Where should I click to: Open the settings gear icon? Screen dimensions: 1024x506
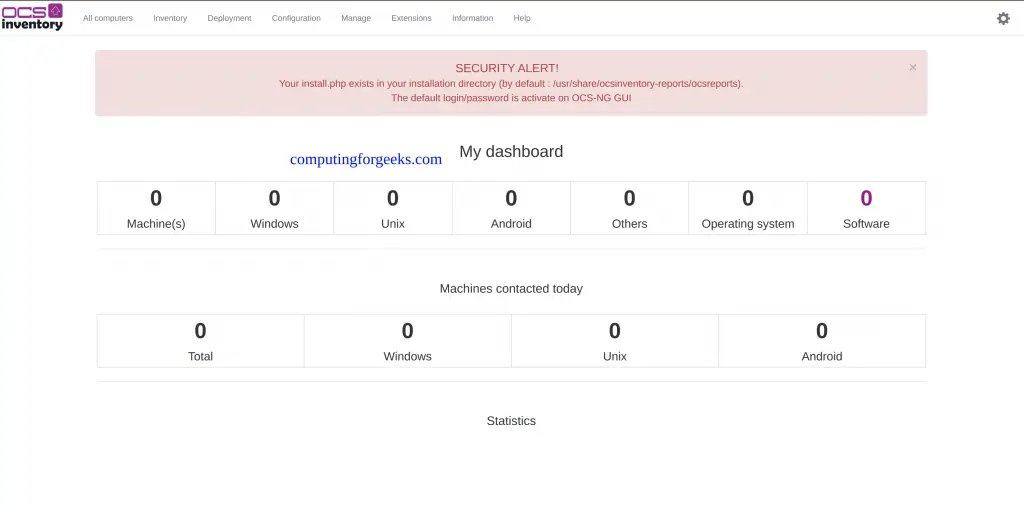click(1003, 18)
